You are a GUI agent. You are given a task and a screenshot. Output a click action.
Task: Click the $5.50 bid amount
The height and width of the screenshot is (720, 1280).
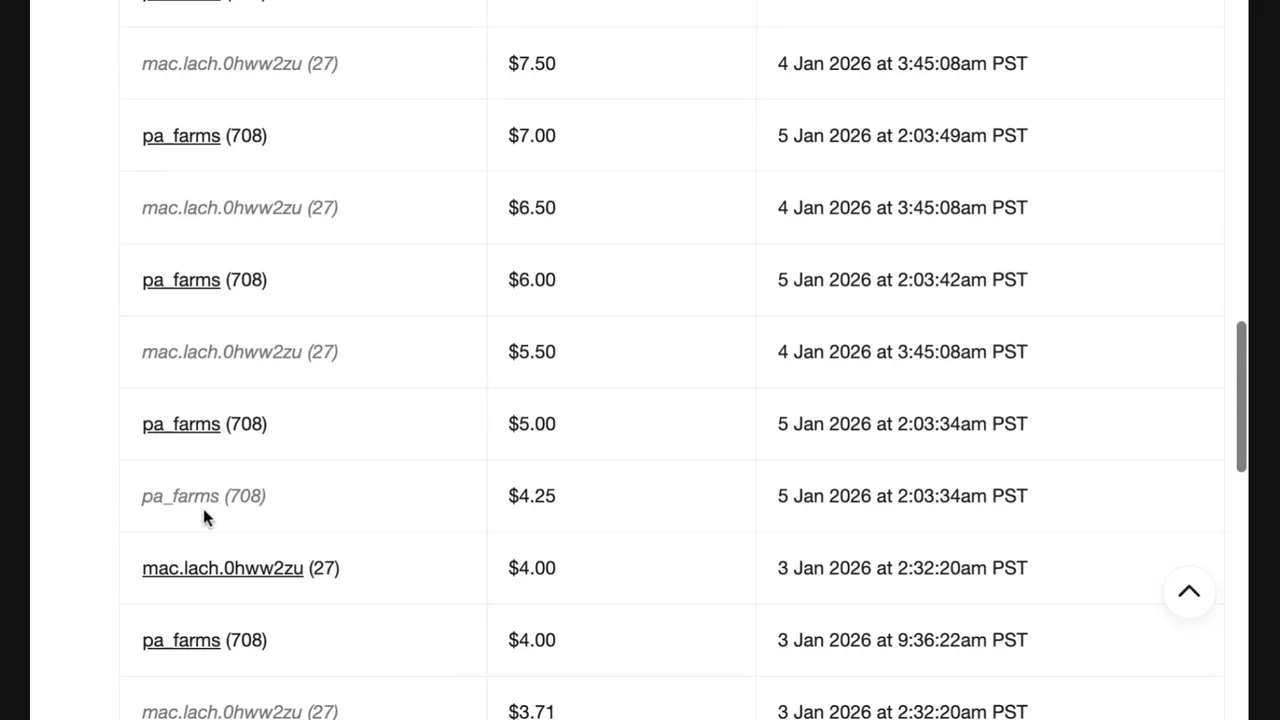[x=532, y=352]
